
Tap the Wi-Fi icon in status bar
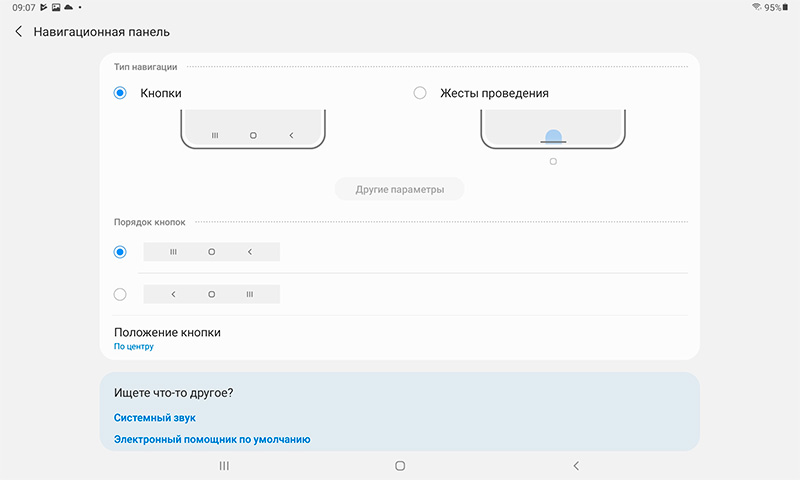tap(756, 7)
